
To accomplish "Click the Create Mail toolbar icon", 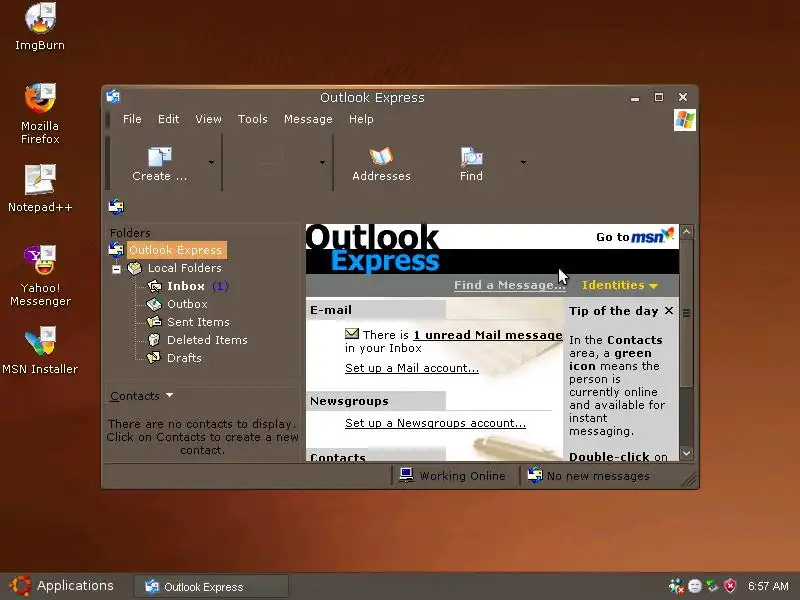I will [x=160, y=157].
